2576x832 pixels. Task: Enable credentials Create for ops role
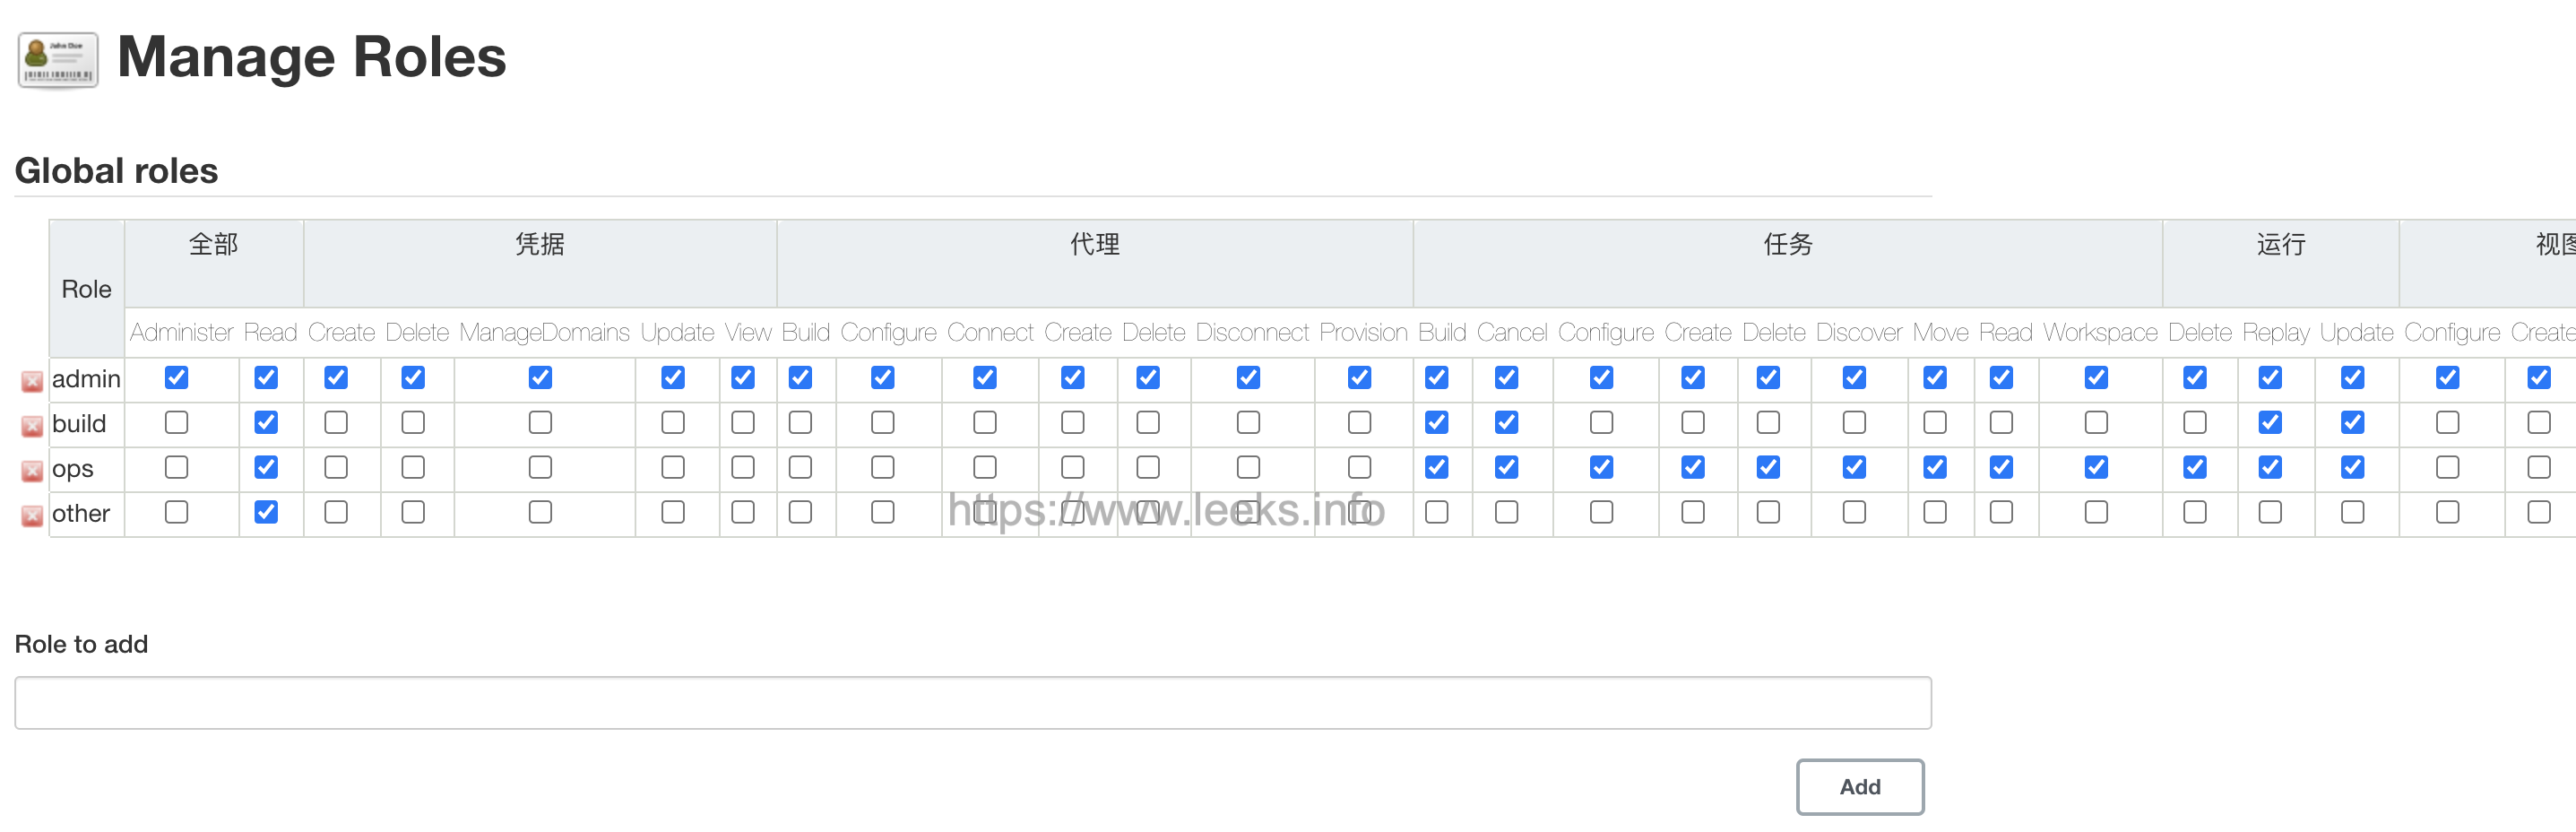pyautogui.click(x=336, y=467)
